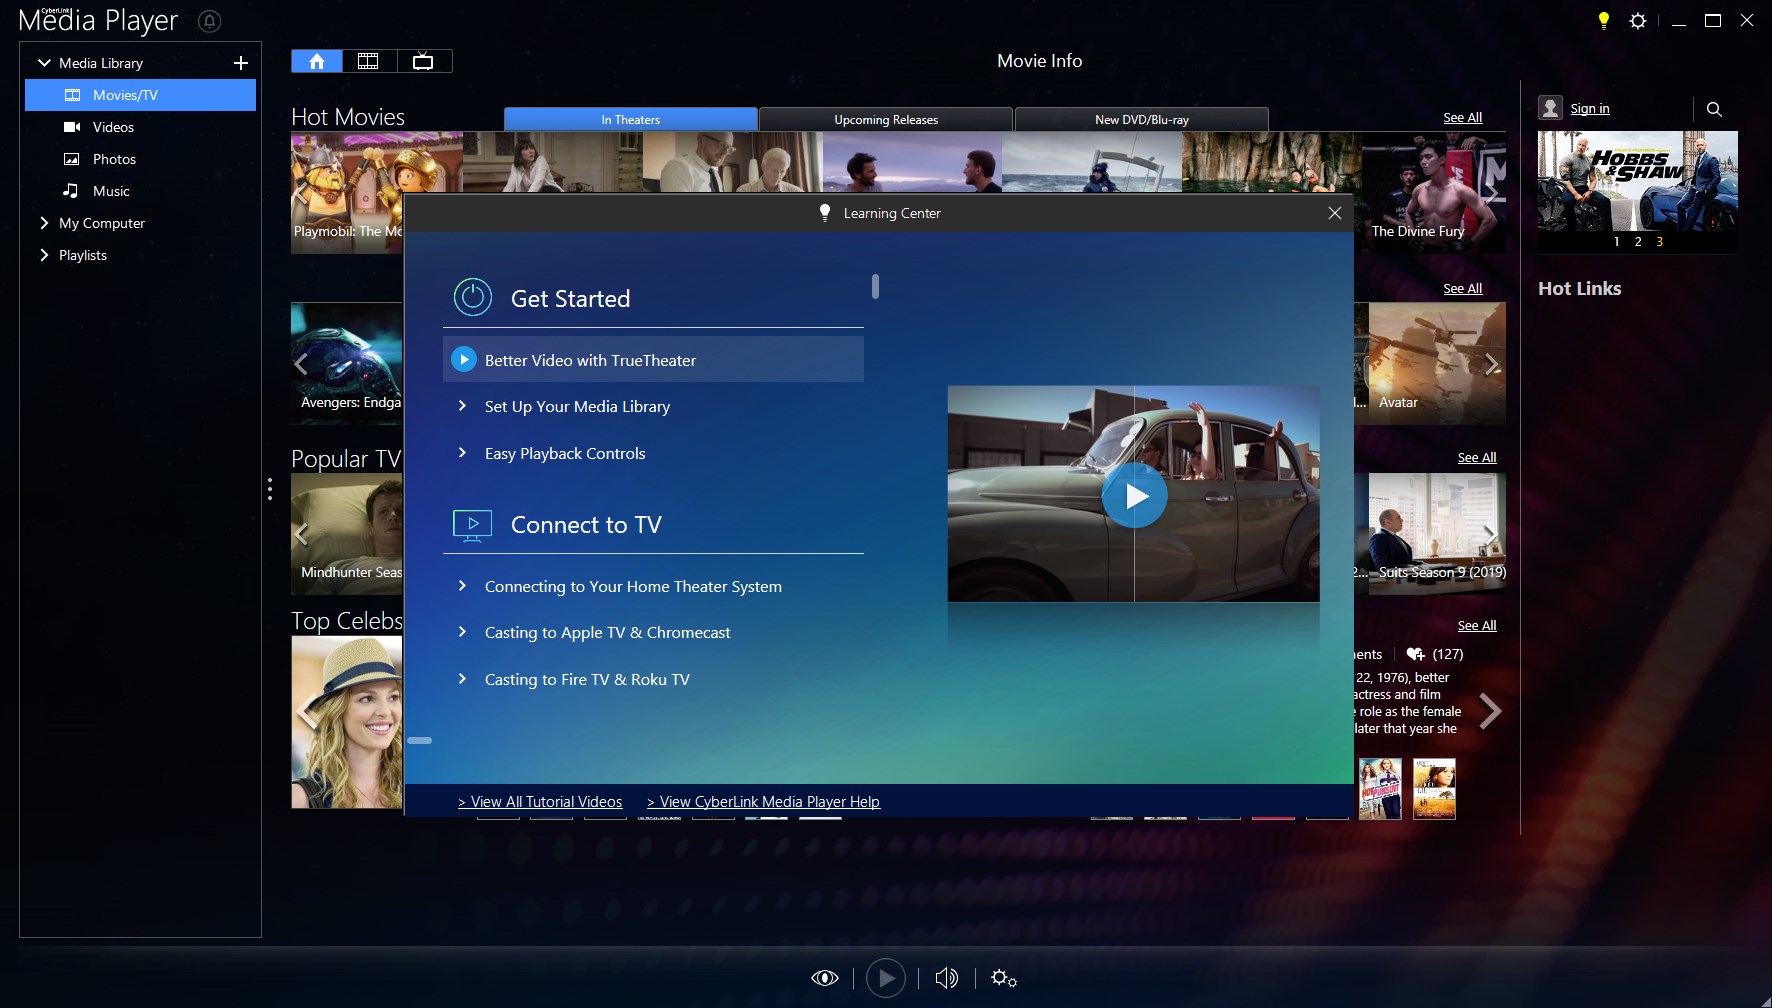Image resolution: width=1772 pixels, height=1008 pixels.
Task: Select Videos in the Media Library sidebar
Action: (x=113, y=127)
